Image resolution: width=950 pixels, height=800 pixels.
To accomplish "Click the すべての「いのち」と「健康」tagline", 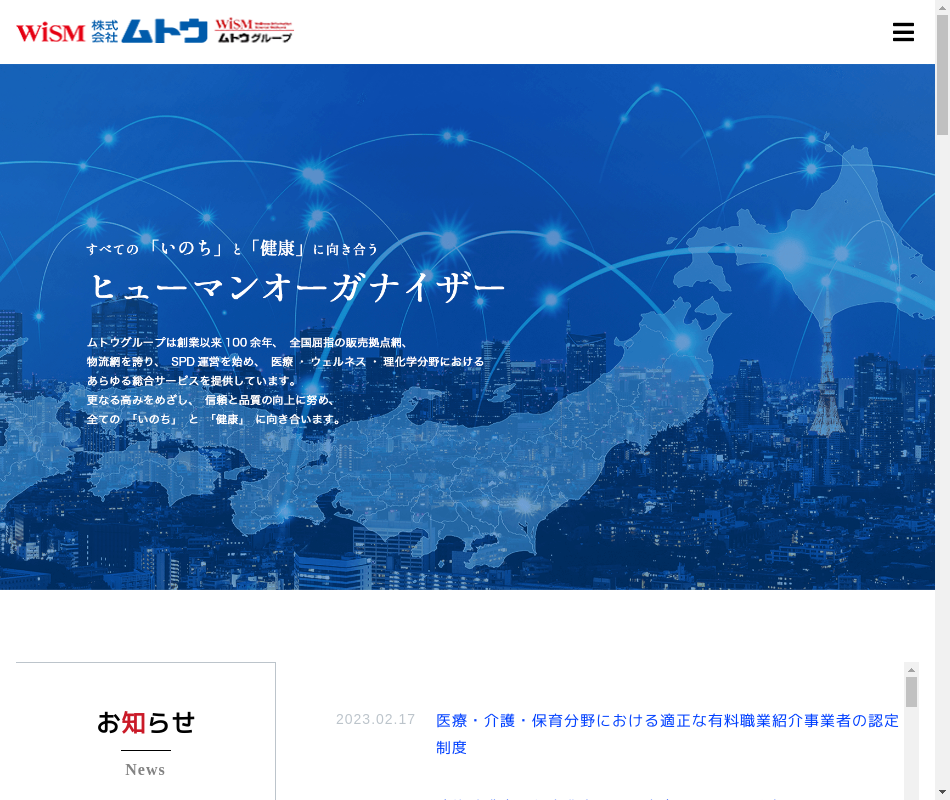I will 232,248.
